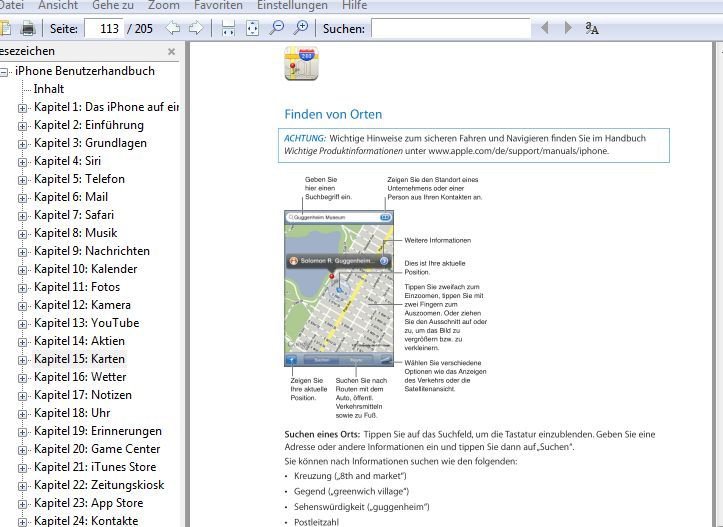Open the Zoom menu
The width and height of the screenshot is (723, 527).
point(164,5)
